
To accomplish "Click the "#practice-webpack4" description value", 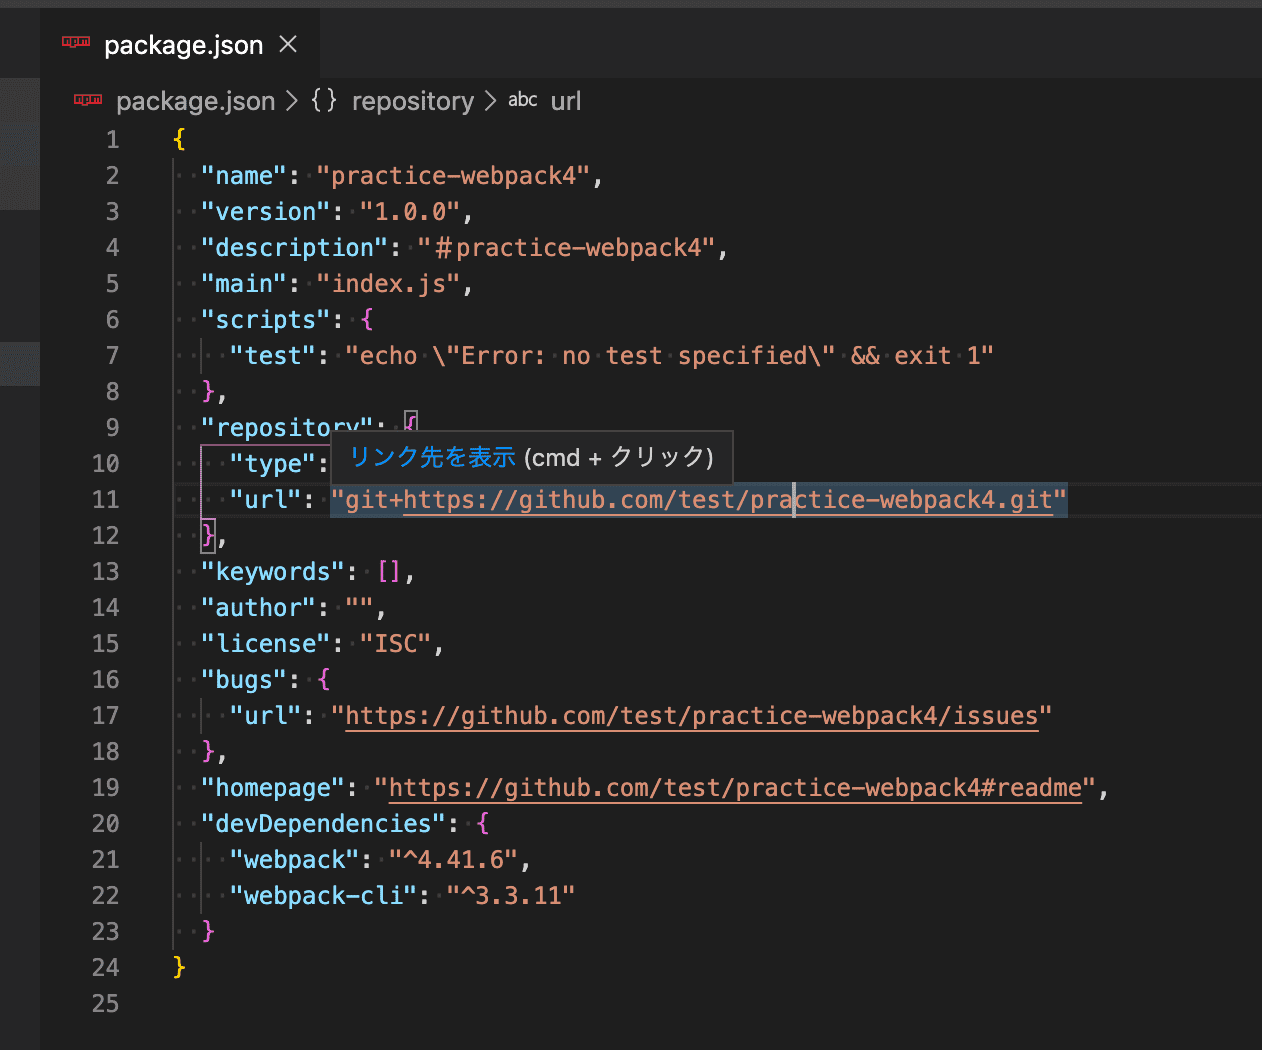I will click(x=567, y=247).
